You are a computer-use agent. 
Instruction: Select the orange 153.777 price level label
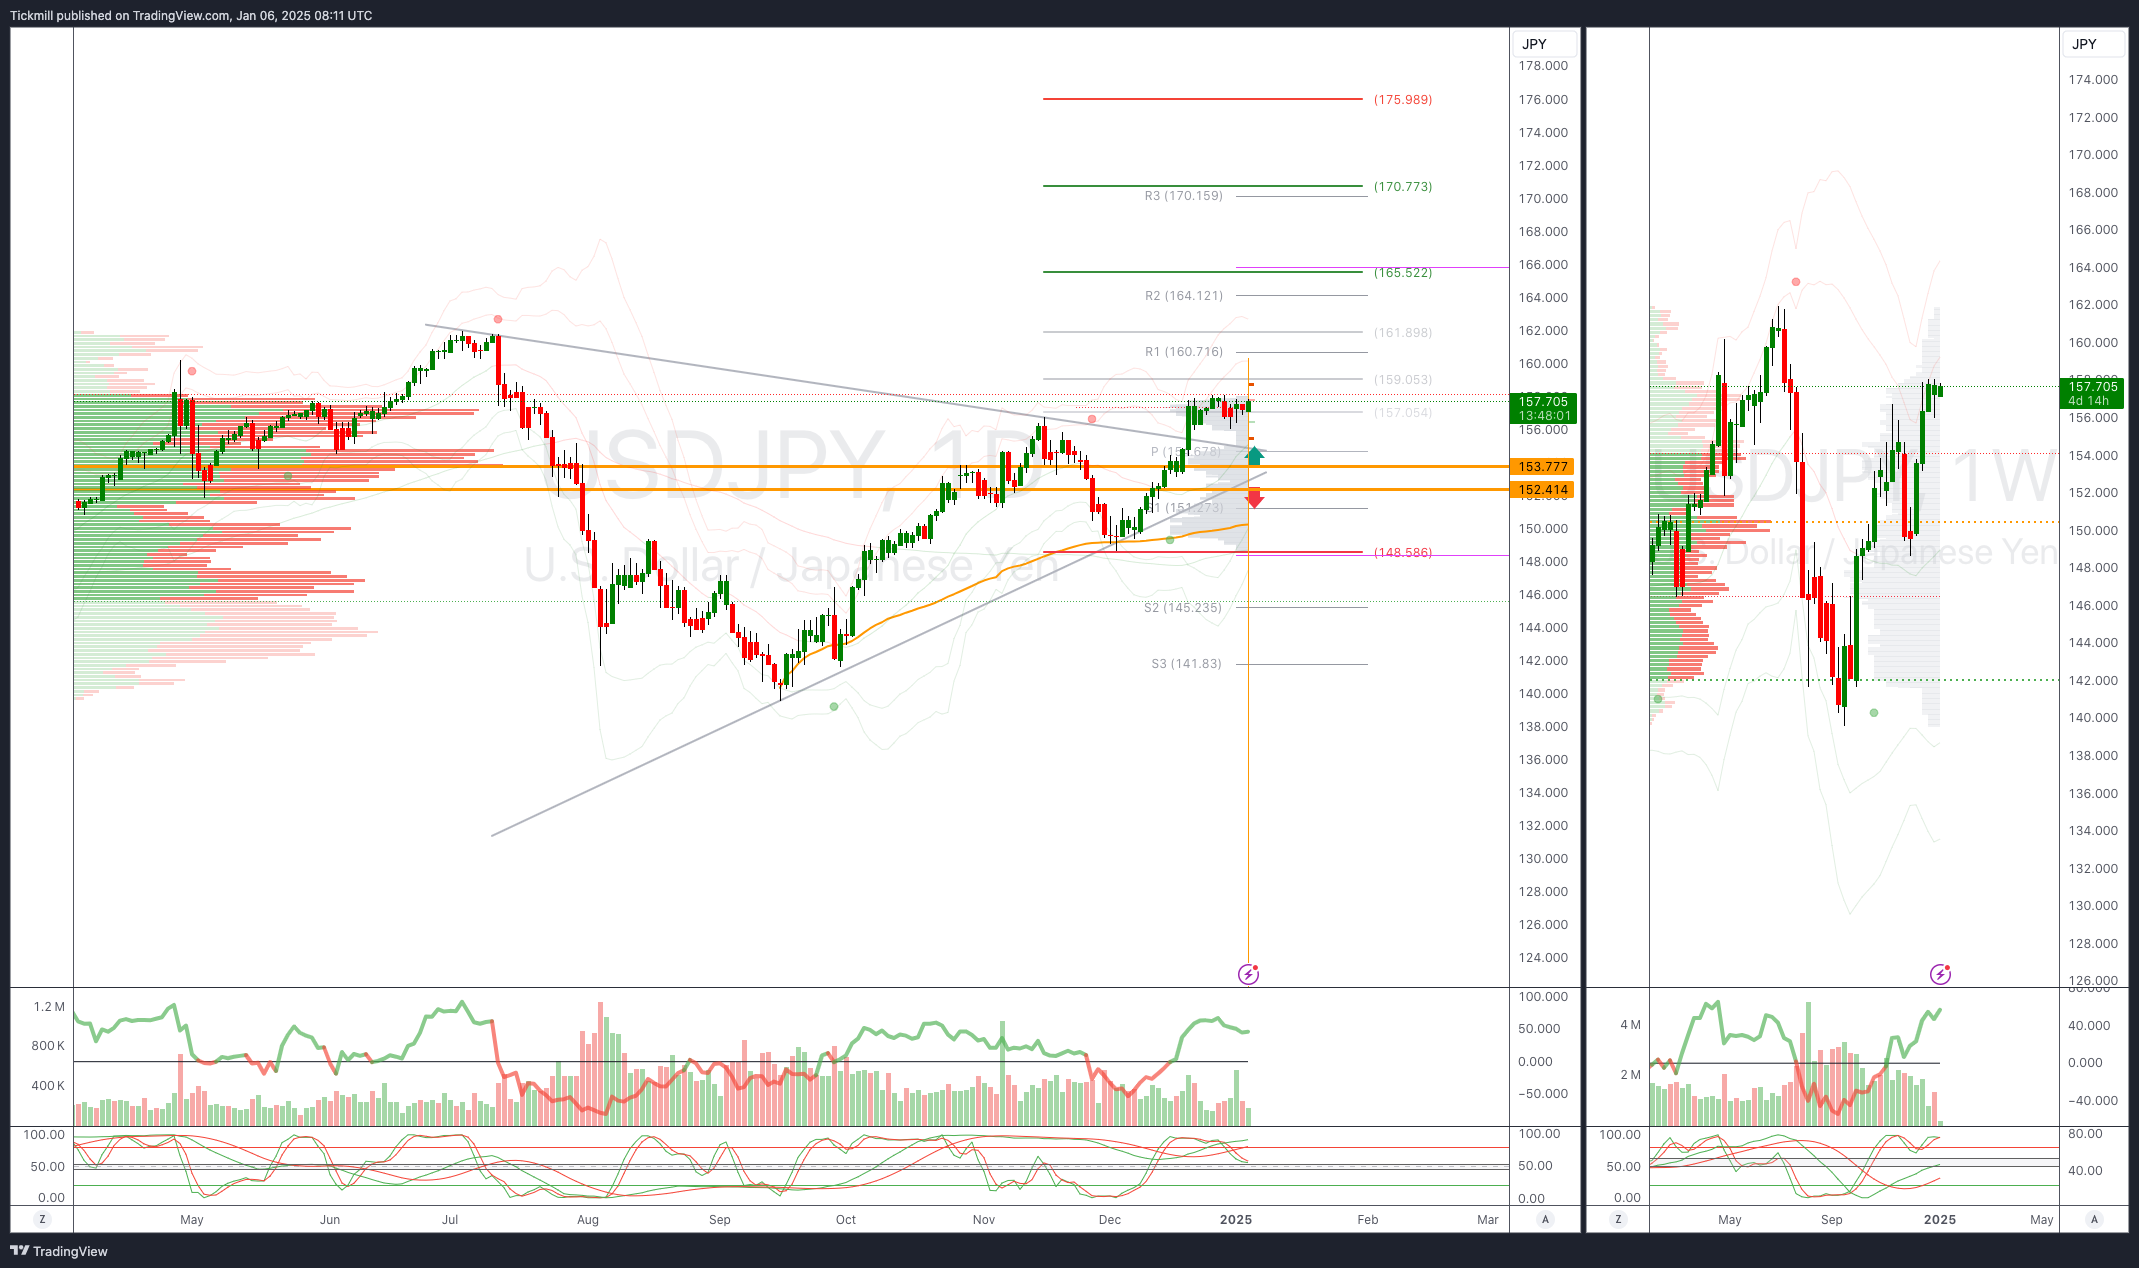point(1543,467)
